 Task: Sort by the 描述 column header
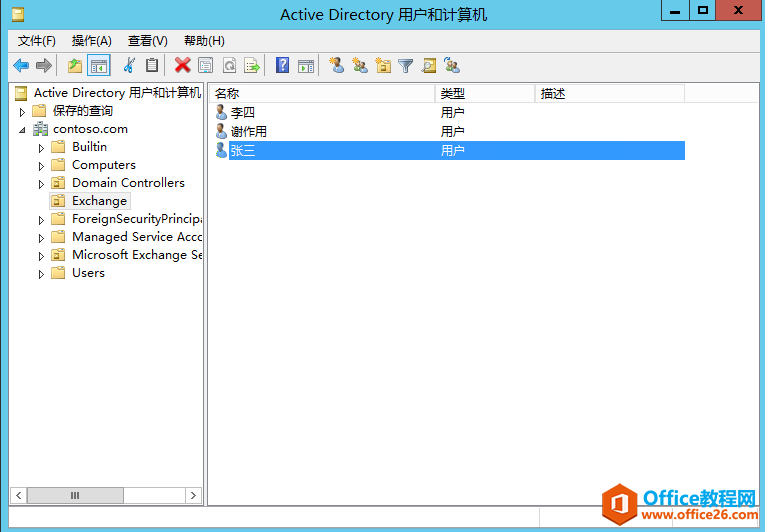pyautogui.click(x=610, y=93)
